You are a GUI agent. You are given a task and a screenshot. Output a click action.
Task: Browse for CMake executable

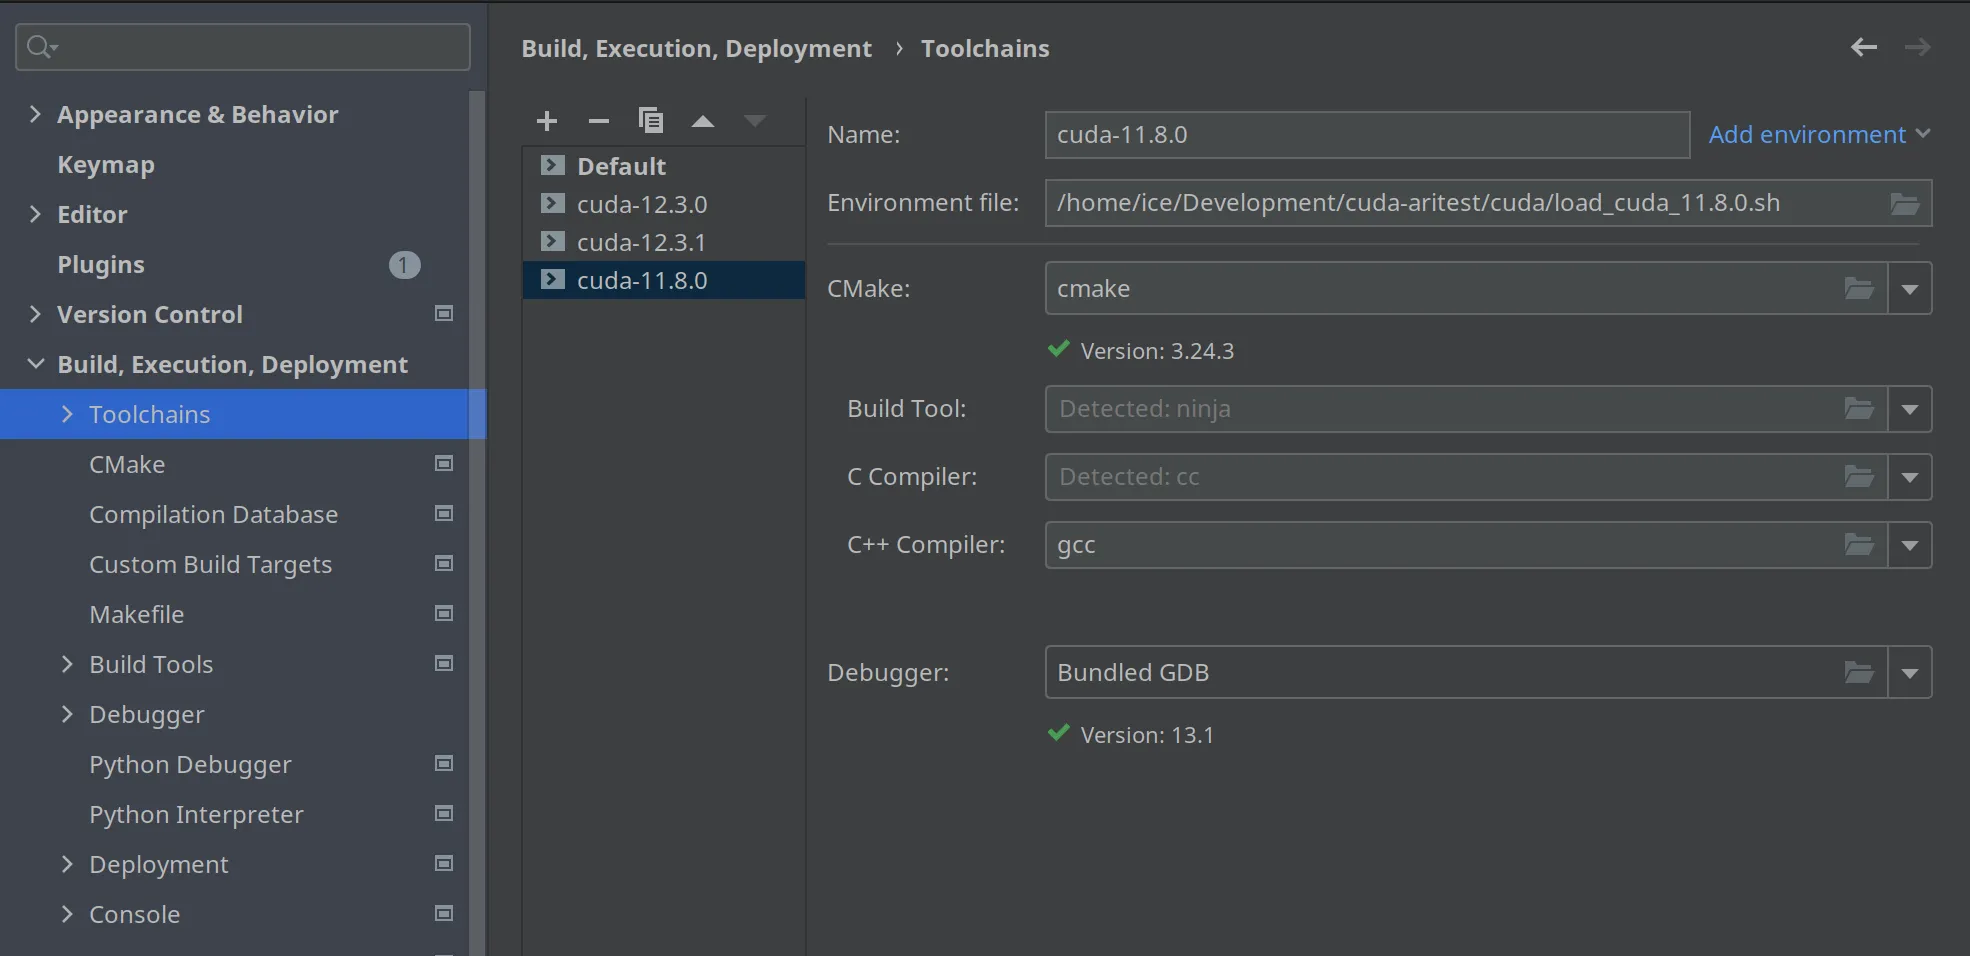click(x=1858, y=289)
